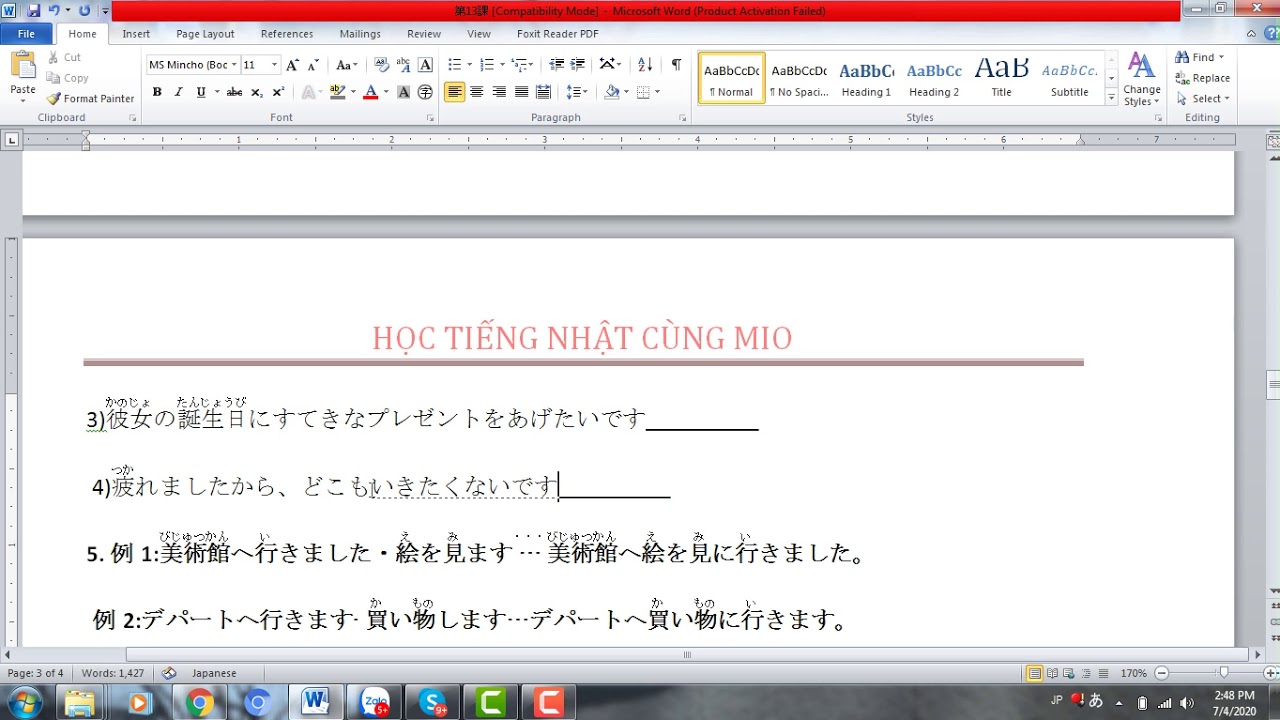The width and height of the screenshot is (1280, 720).
Task: Switch to Print Layout view
Action: [1035, 673]
